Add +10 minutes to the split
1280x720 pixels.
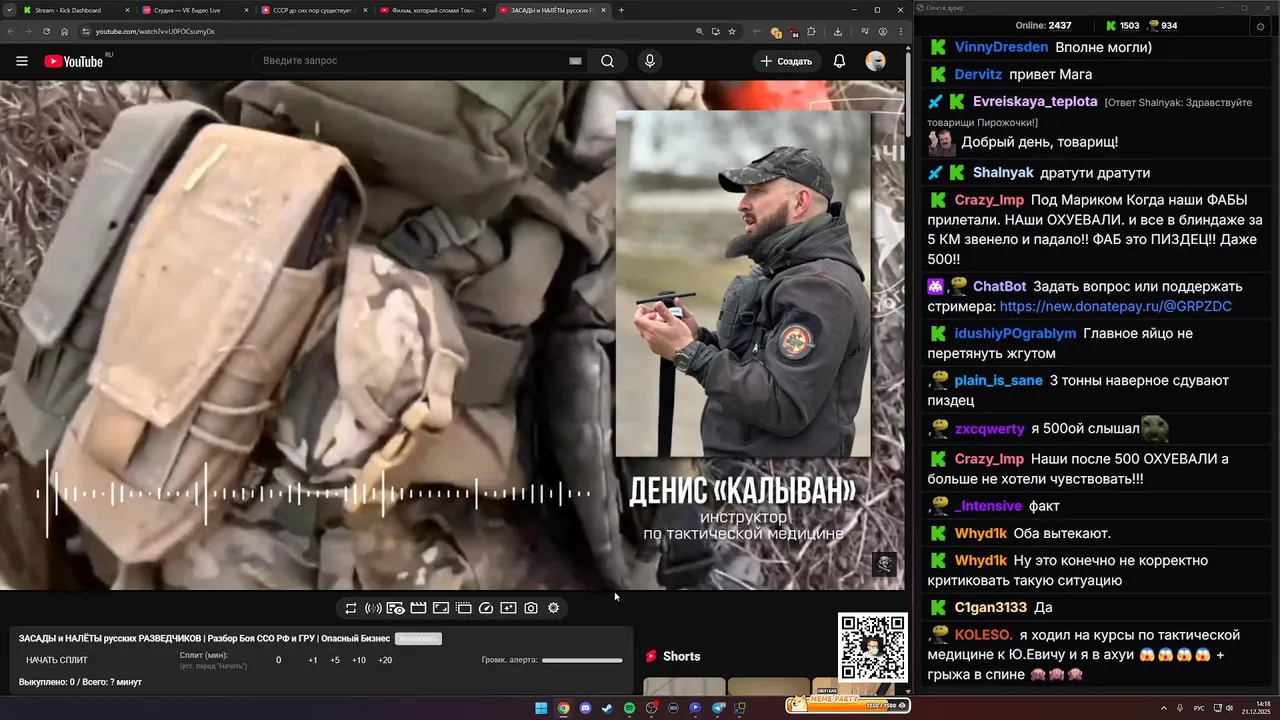tap(359, 660)
